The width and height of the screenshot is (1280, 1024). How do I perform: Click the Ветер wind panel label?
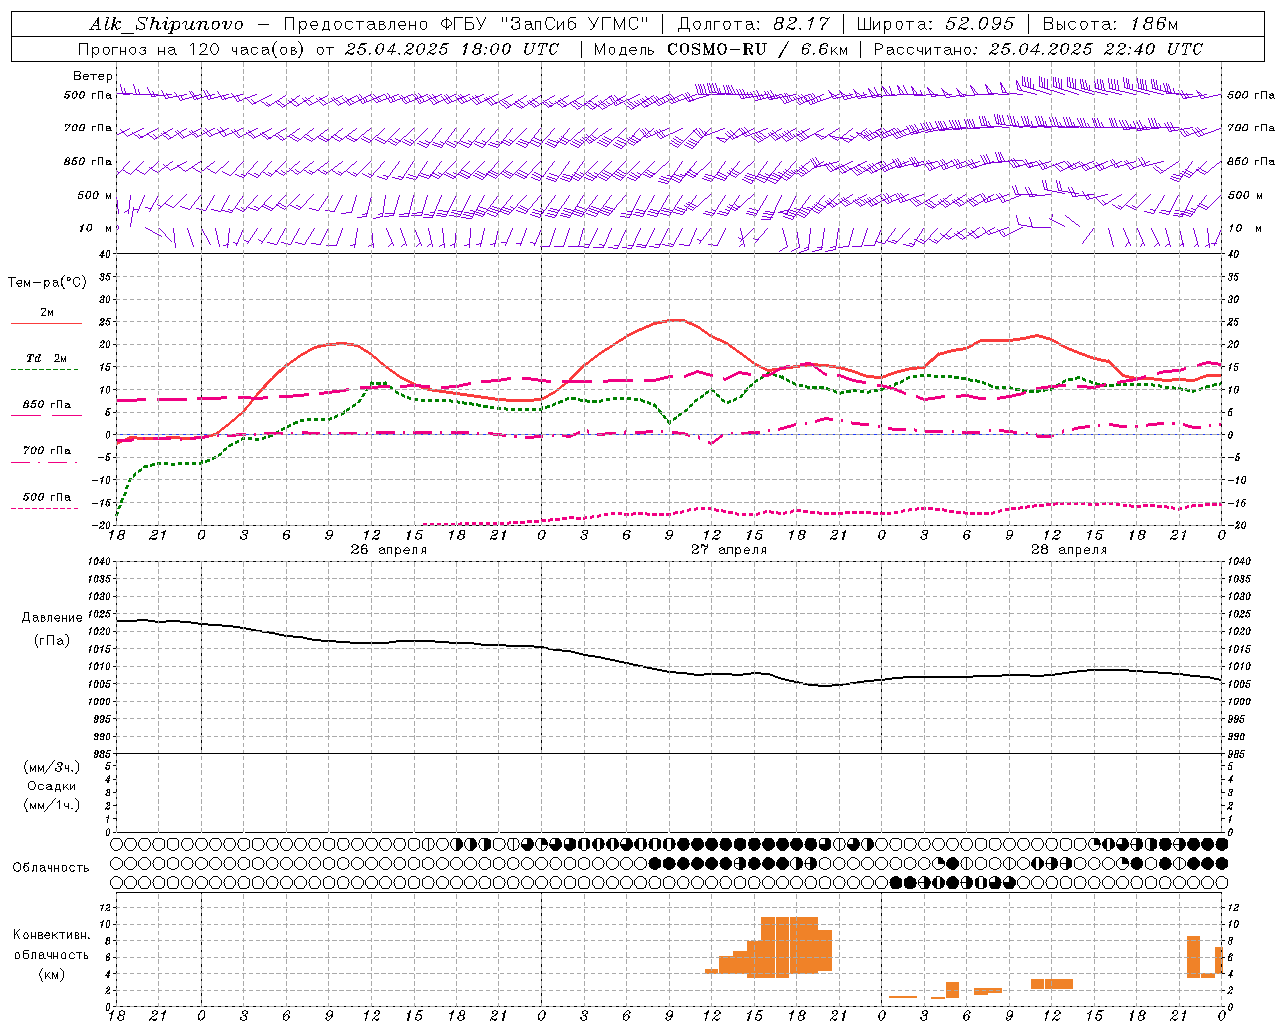pyautogui.click(x=93, y=76)
